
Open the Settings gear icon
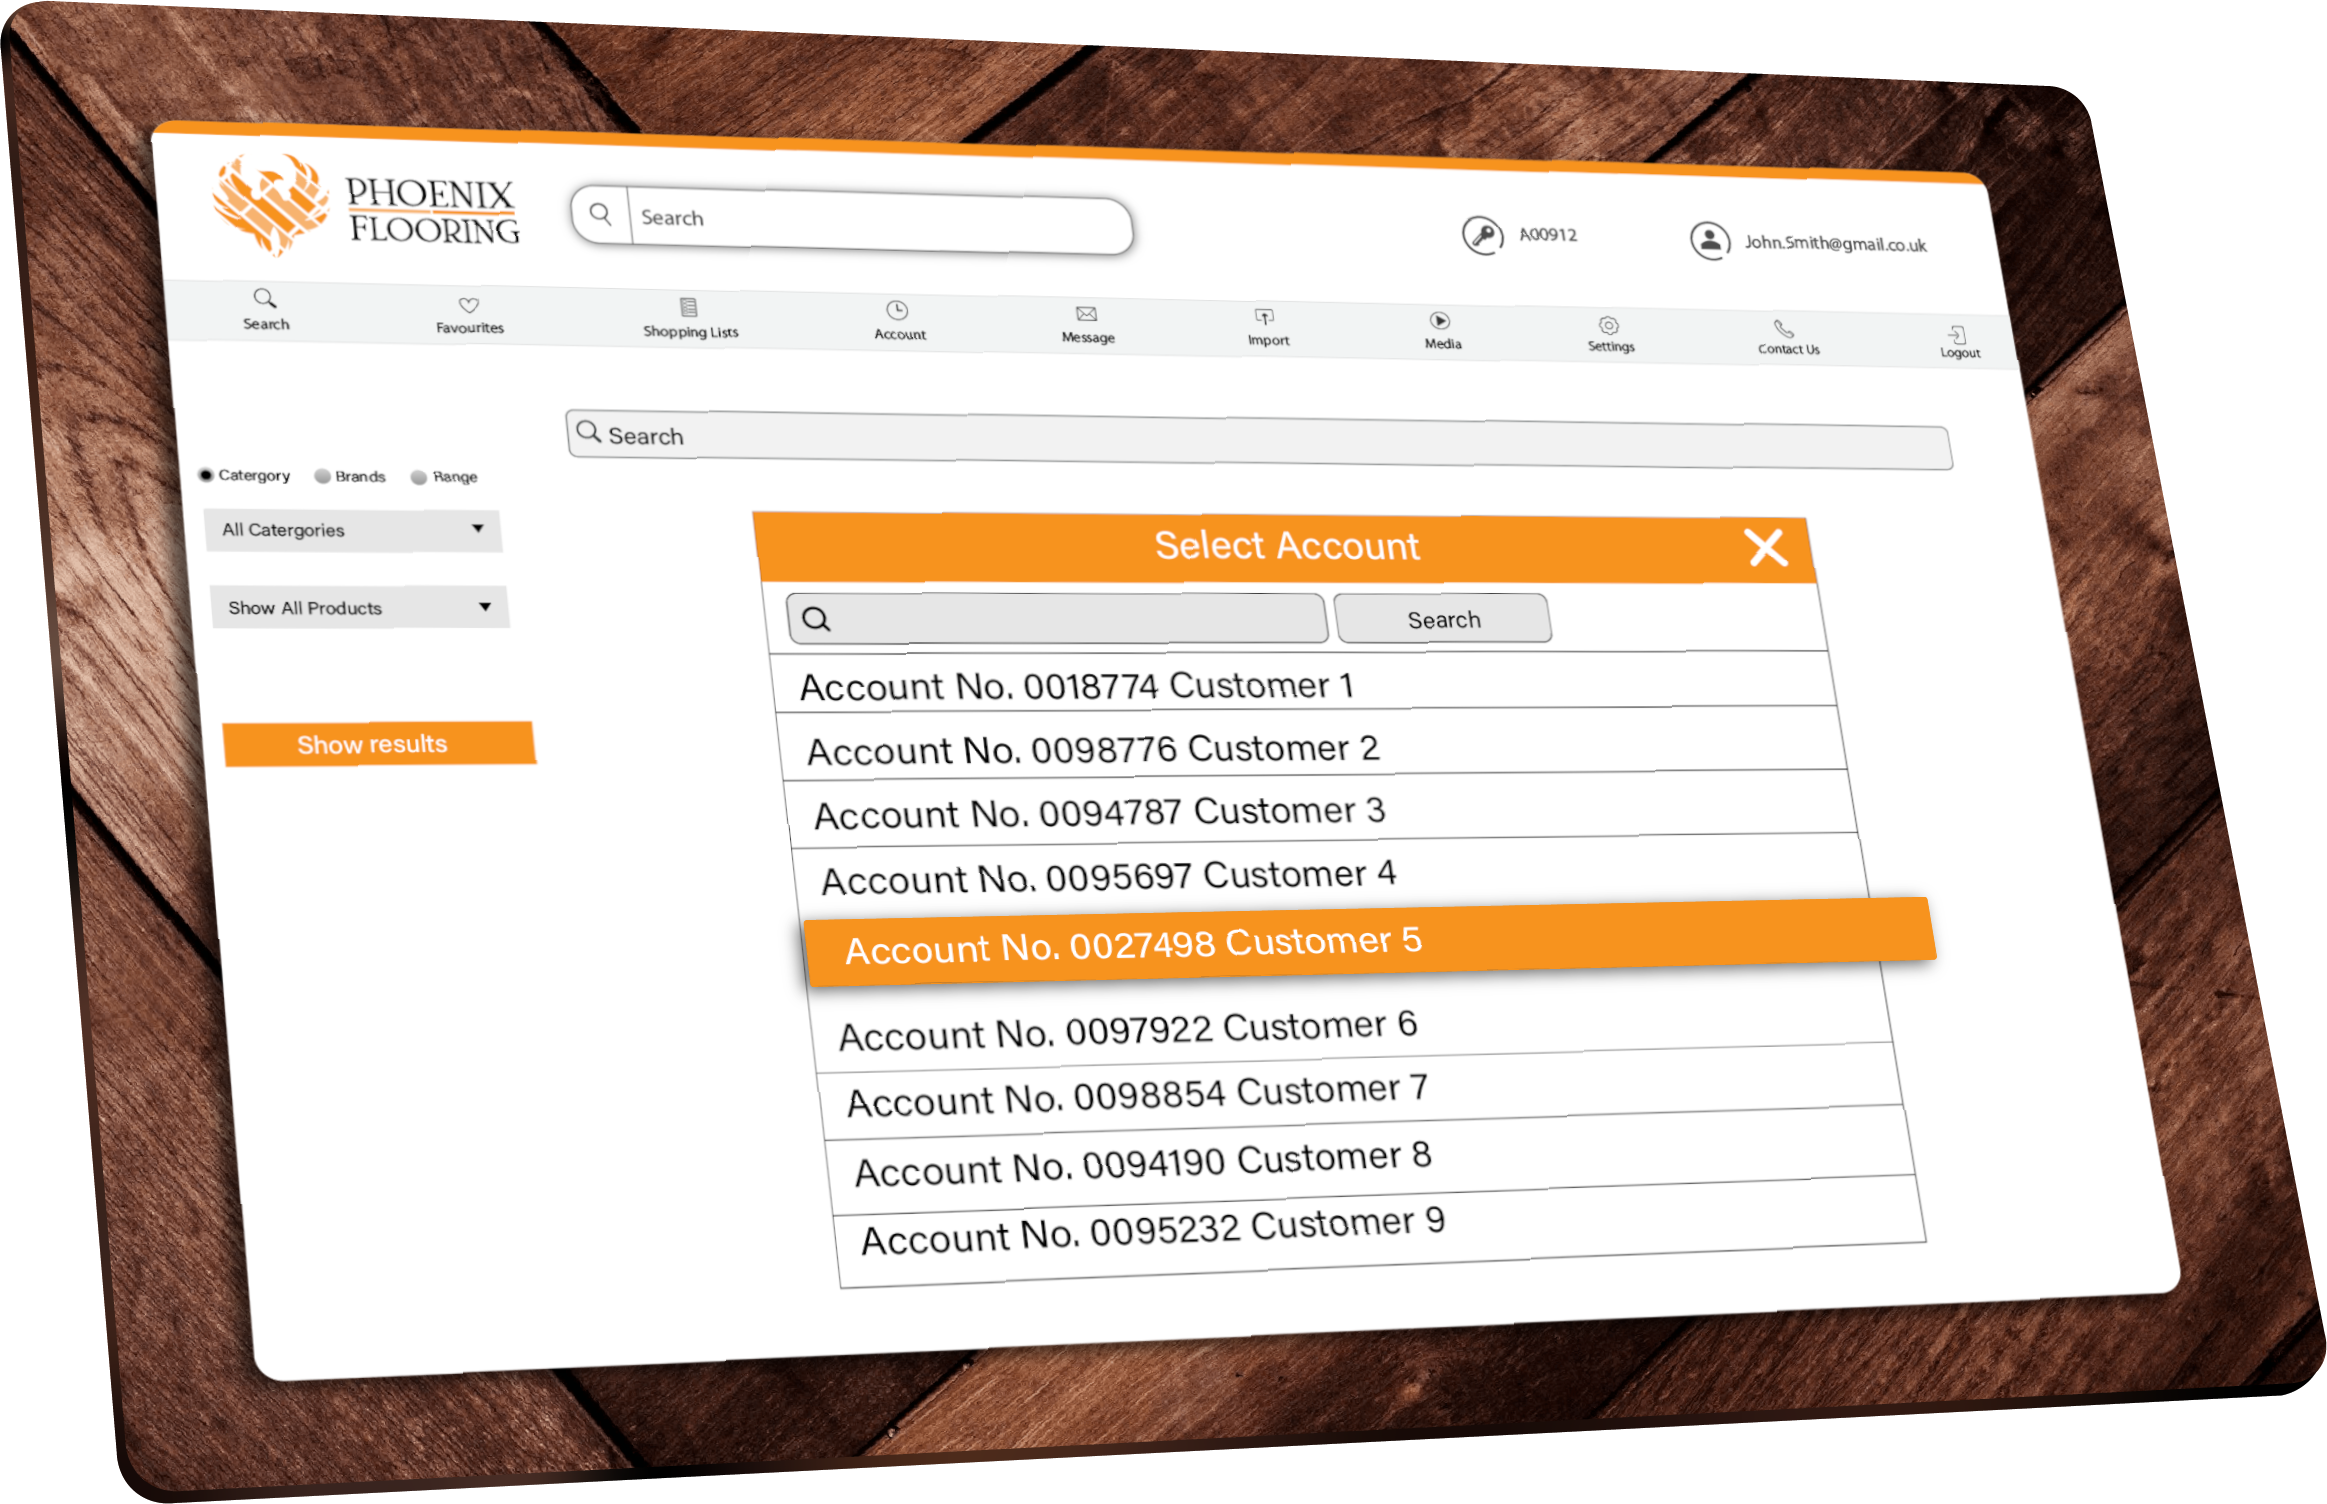(1608, 326)
